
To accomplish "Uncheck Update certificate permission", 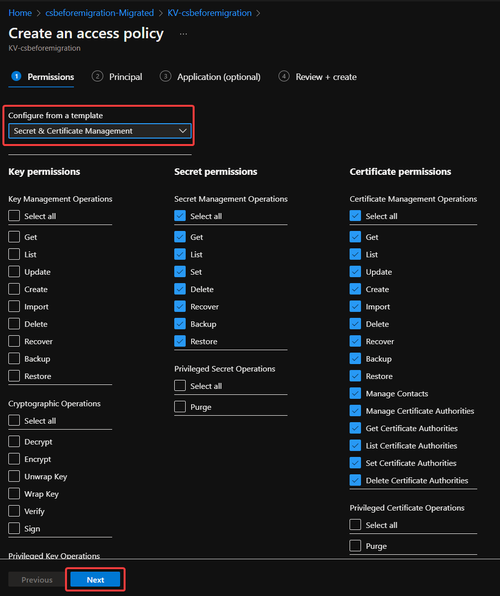I will tap(355, 272).
